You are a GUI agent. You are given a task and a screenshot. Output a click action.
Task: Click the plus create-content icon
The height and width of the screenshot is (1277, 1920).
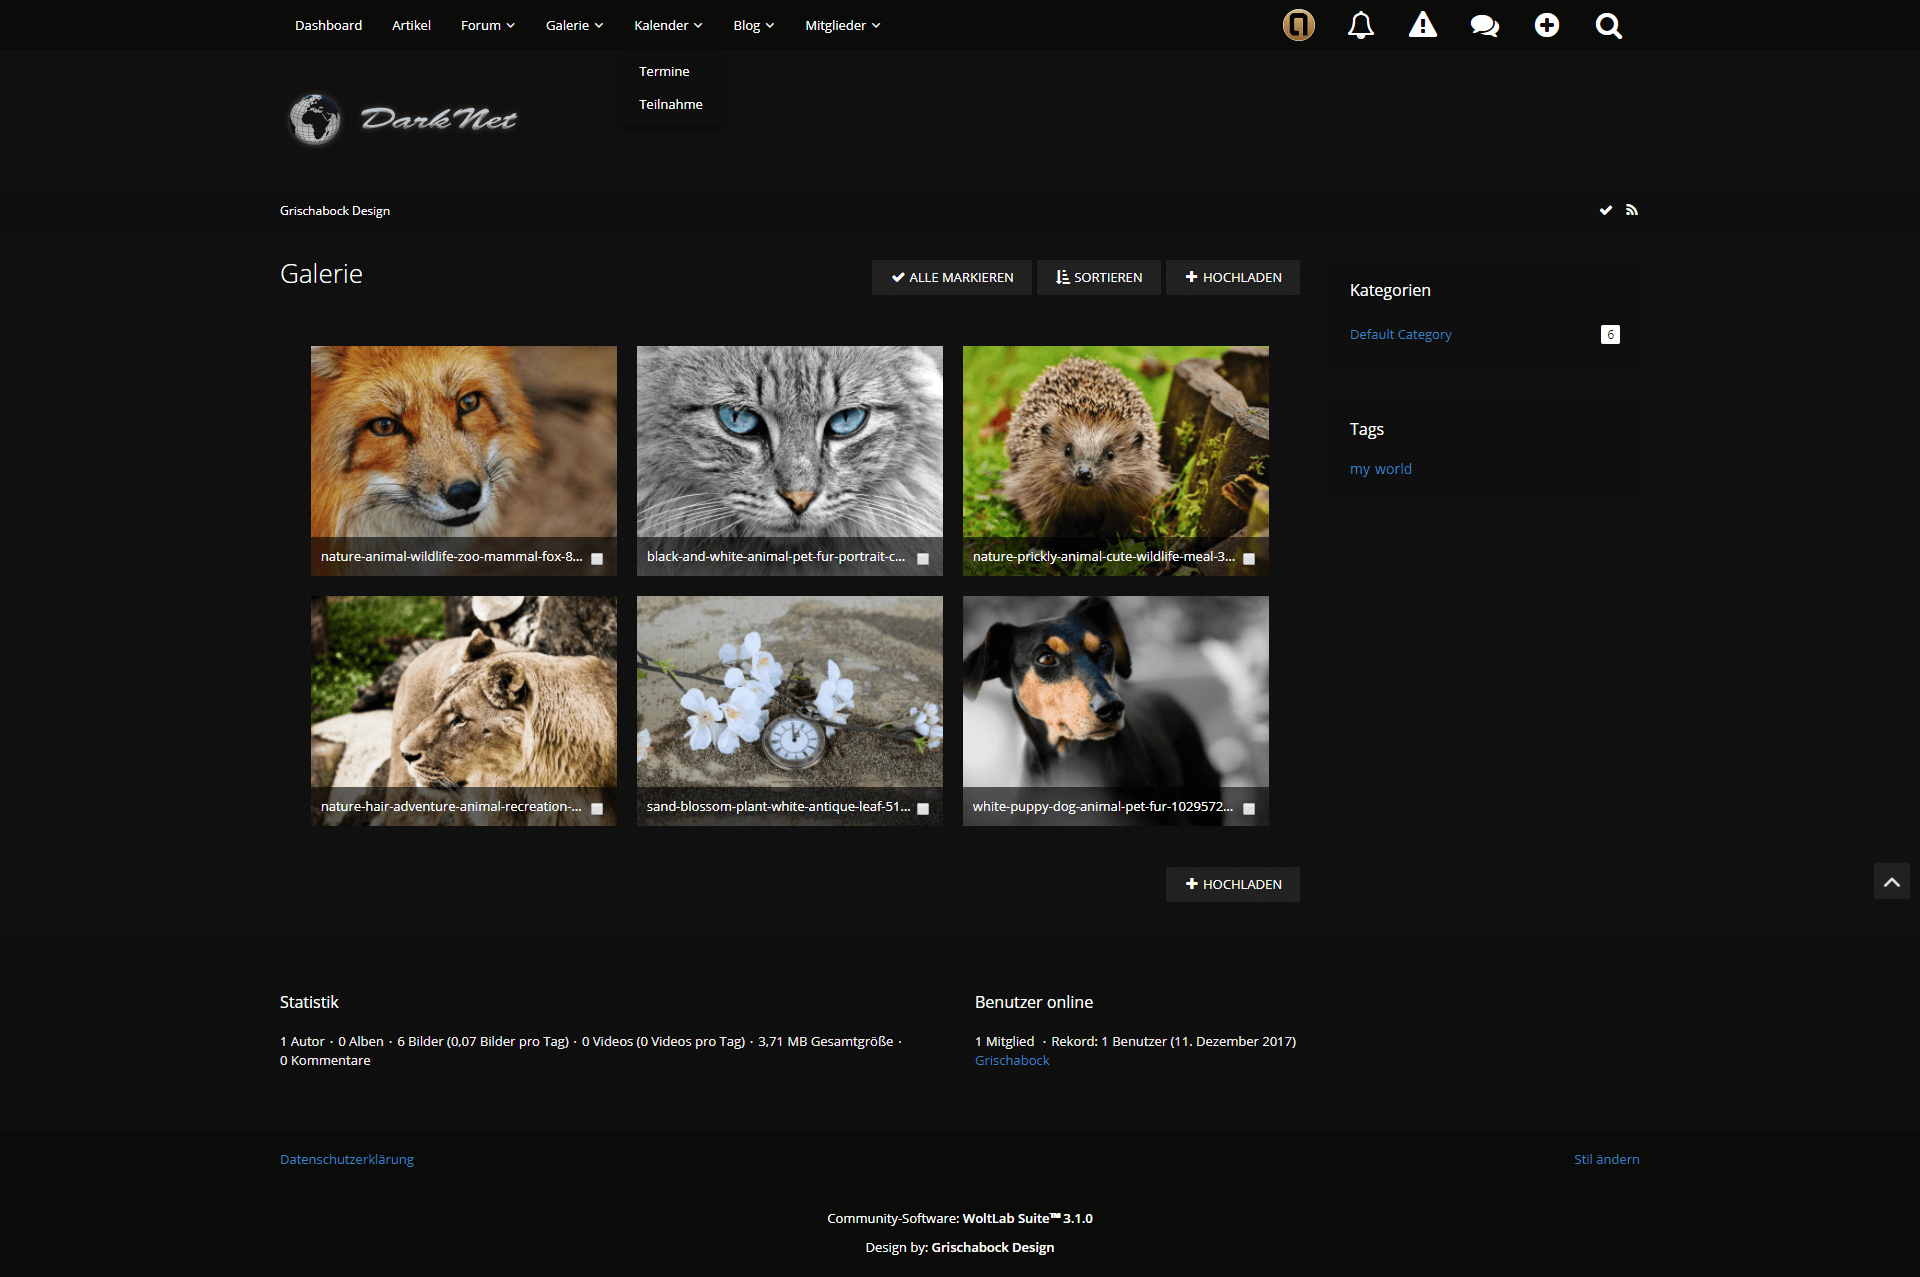tap(1546, 25)
